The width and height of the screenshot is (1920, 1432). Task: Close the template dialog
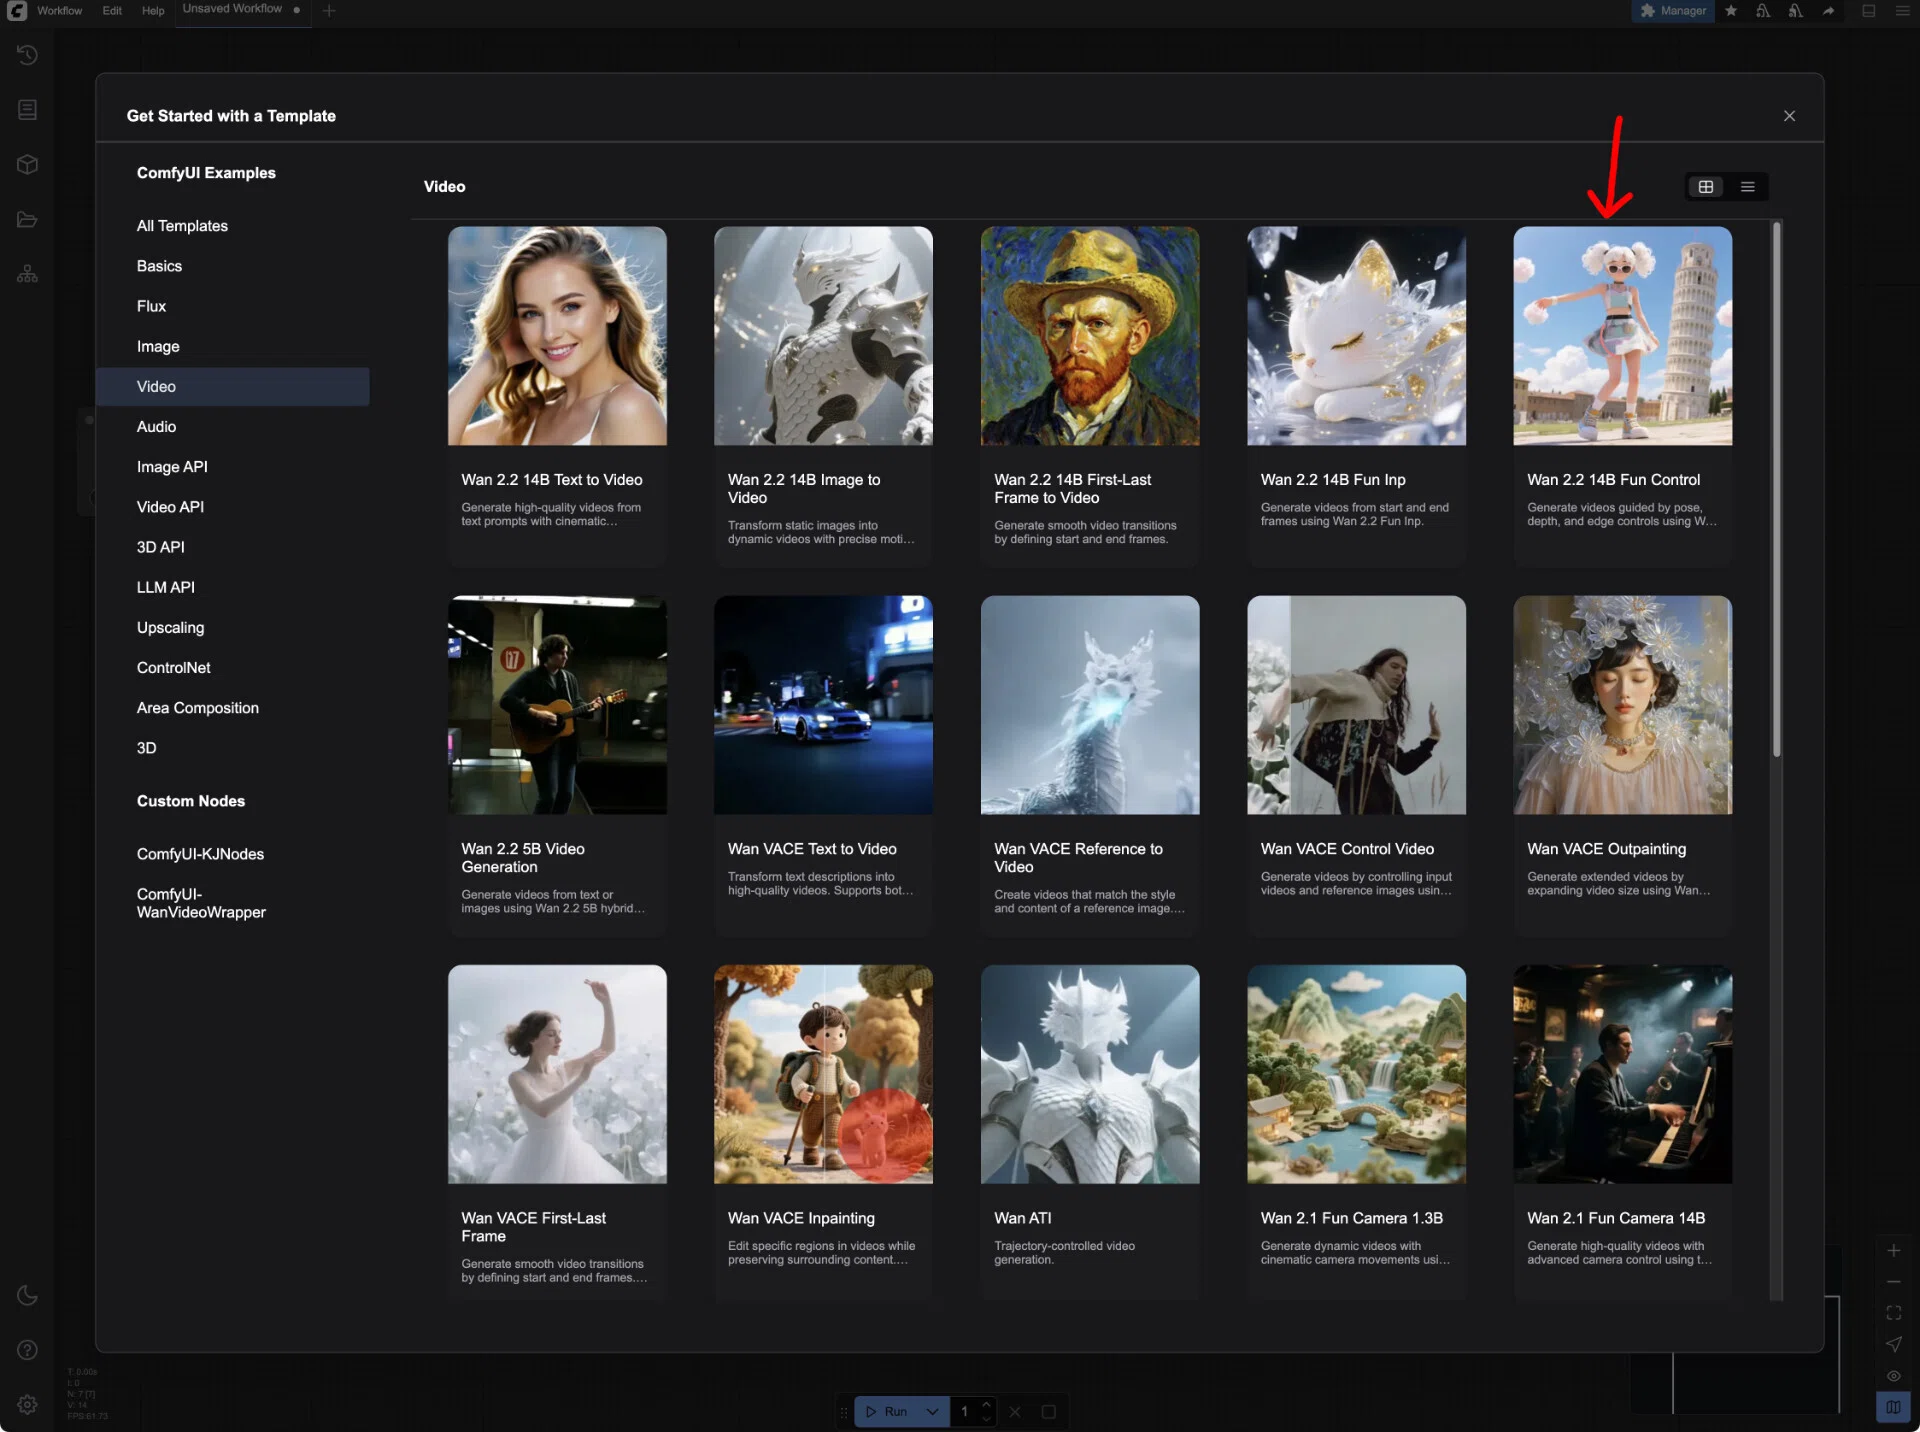[x=1790, y=116]
